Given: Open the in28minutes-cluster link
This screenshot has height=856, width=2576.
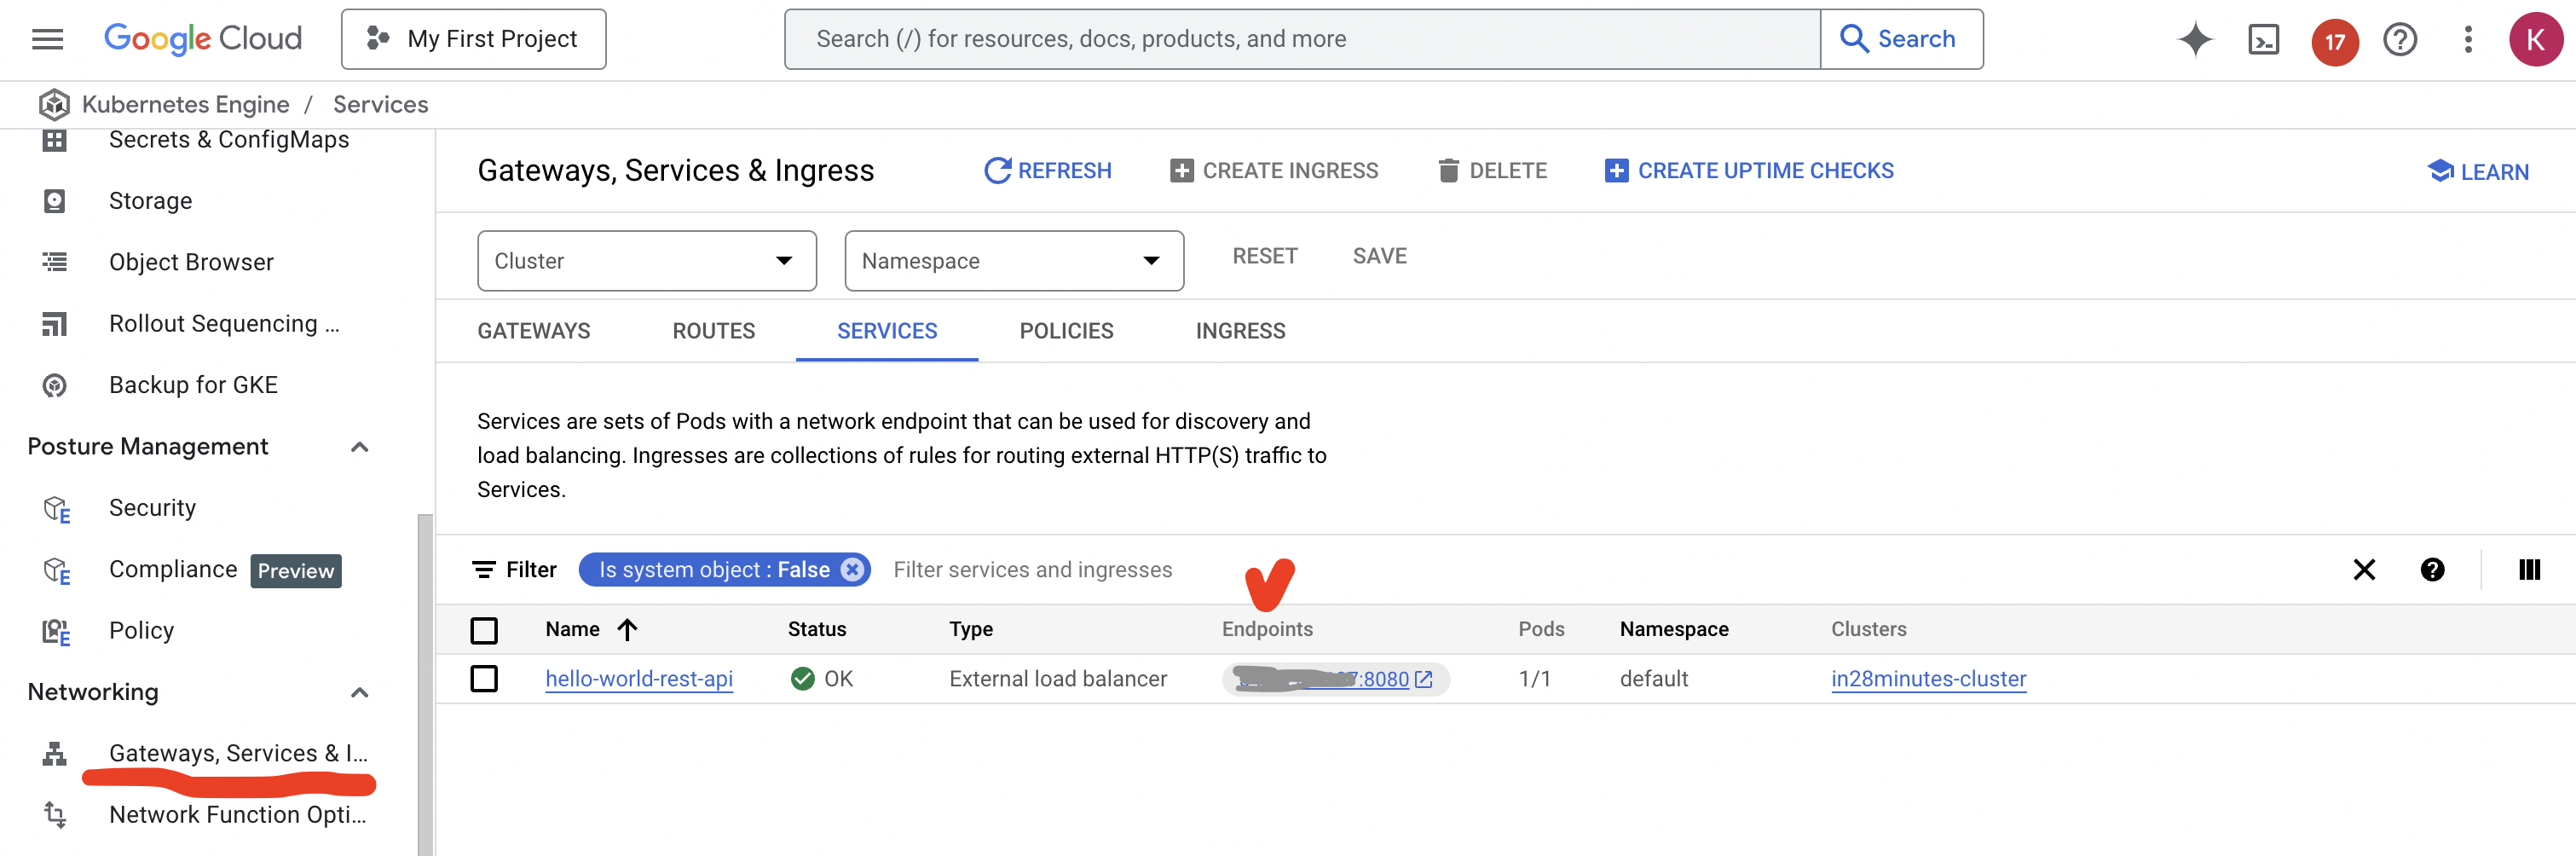Looking at the screenshot, I should (x=1928, y=679).
